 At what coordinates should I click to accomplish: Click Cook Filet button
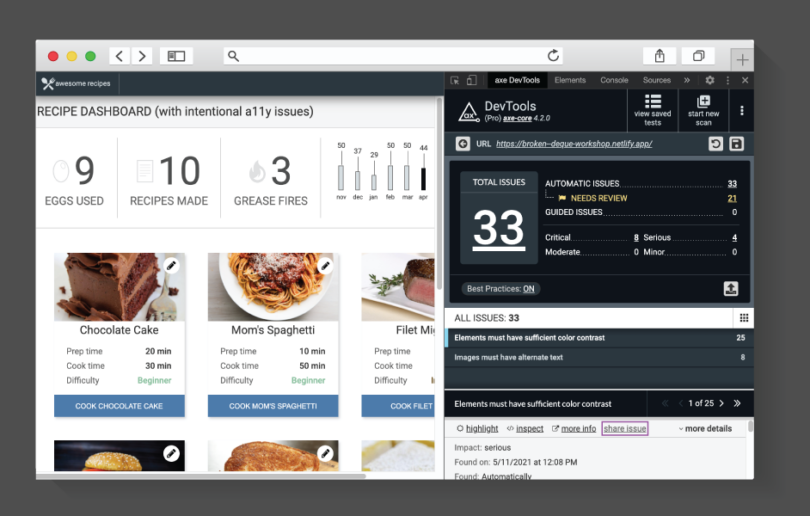pos(398,406)
